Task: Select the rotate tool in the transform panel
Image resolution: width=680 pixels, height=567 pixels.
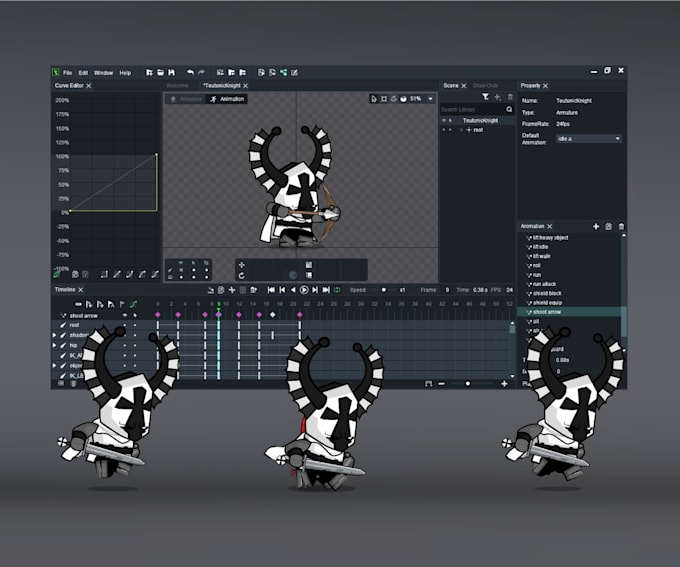Action: click(x=242, y=275)
